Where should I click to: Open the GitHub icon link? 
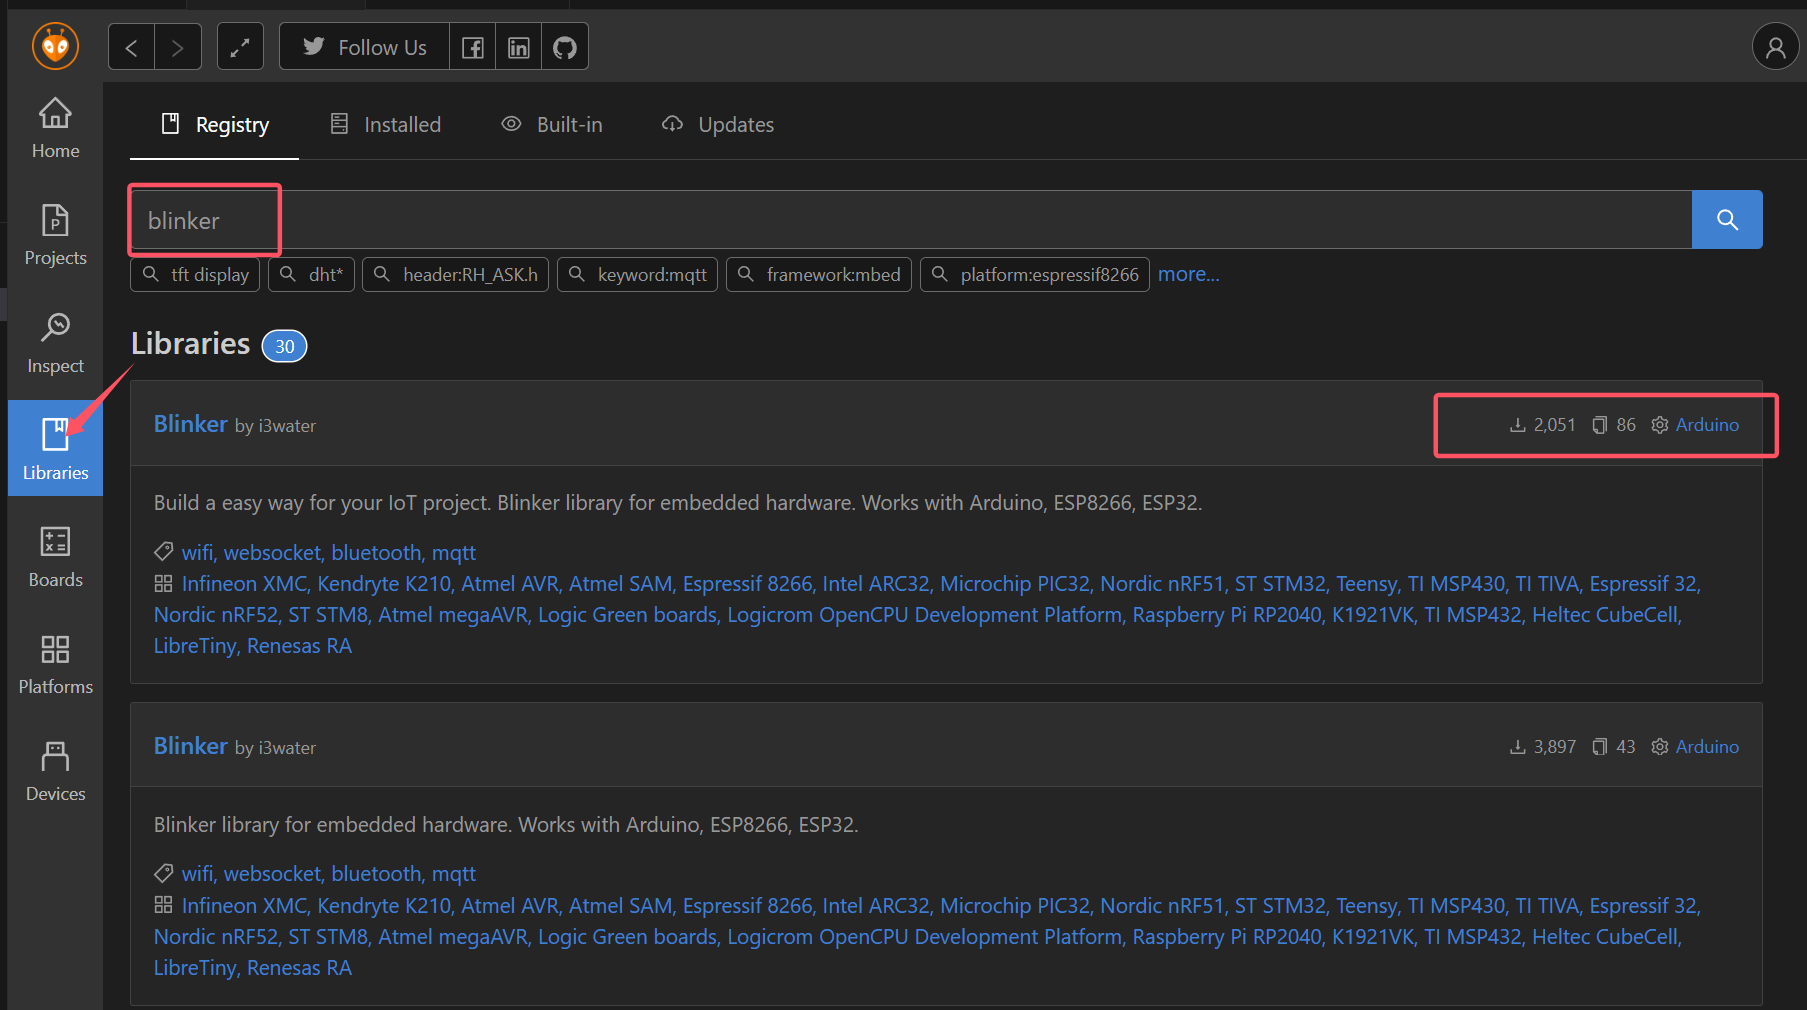click(x=565, y=47)
